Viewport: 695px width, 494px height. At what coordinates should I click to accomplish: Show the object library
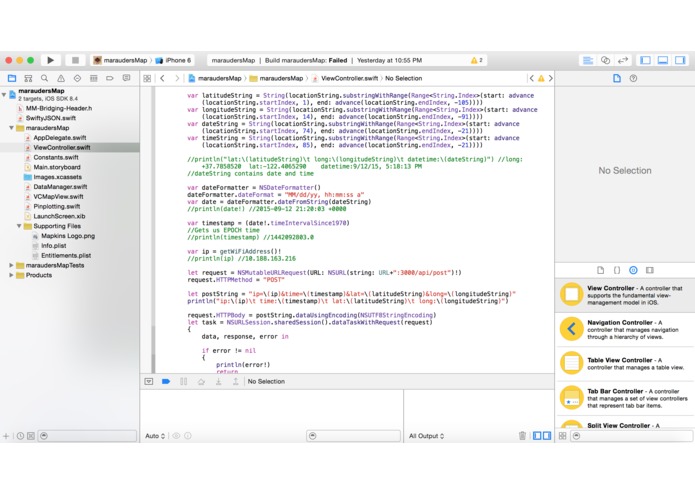(x=633, y=270)
